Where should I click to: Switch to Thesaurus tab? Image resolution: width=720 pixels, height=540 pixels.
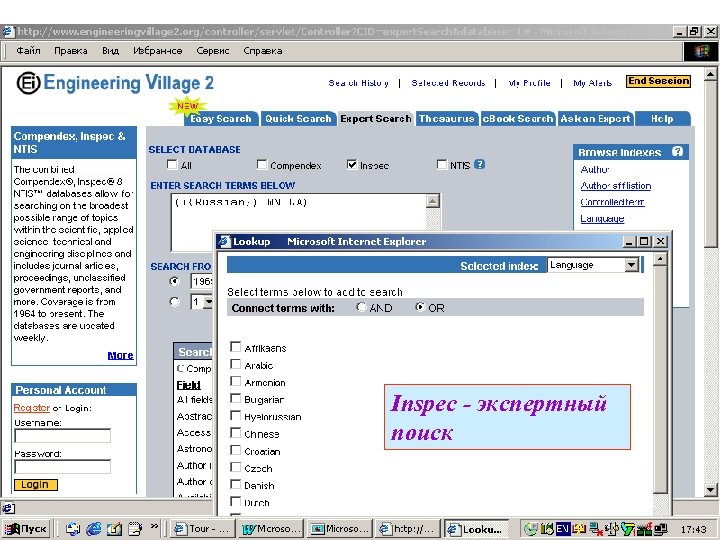(x=446, y=119)
